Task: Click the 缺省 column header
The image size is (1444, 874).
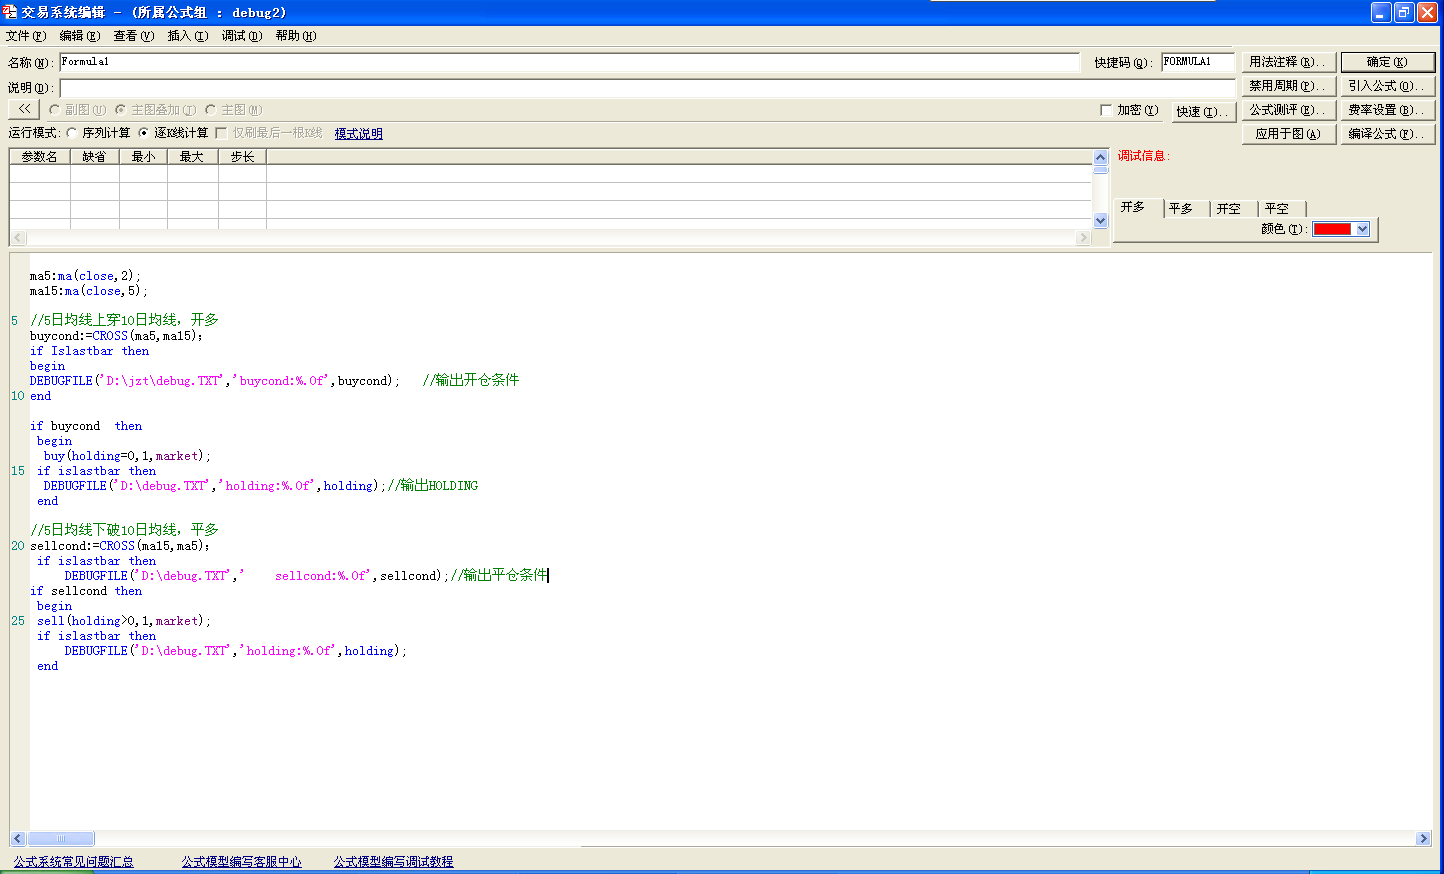Action: tap(95, 157)
